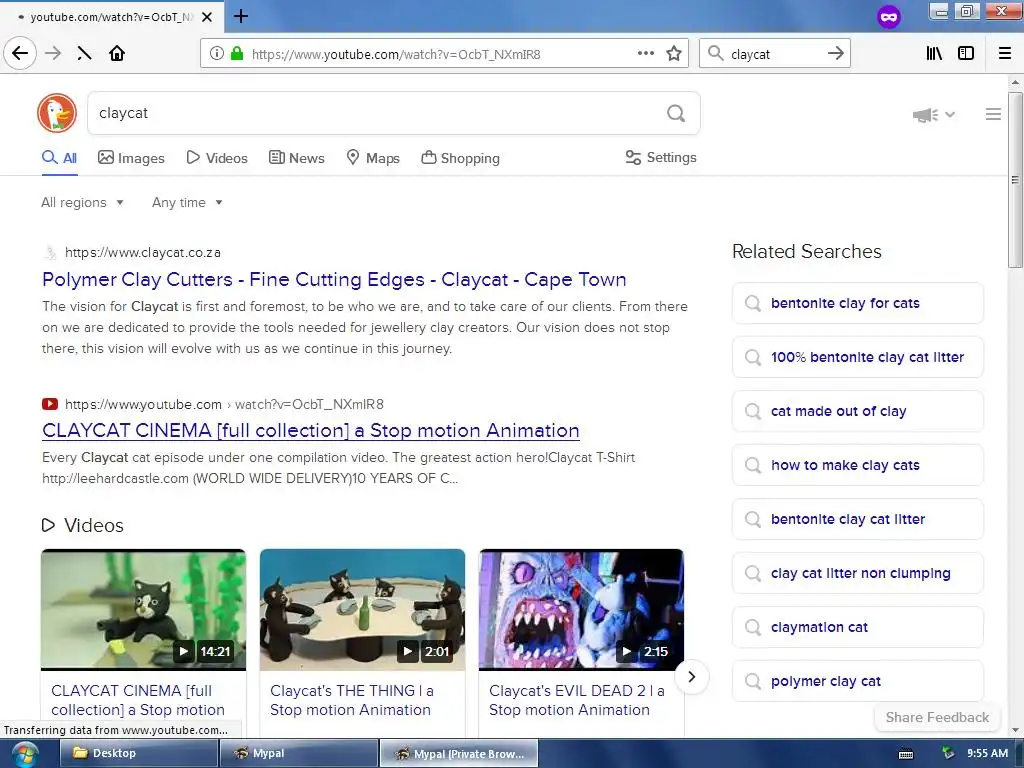Click the private browsing mask icon
Image resolution: width=1024 pixels, height=768 pixels.
point(888,17)
